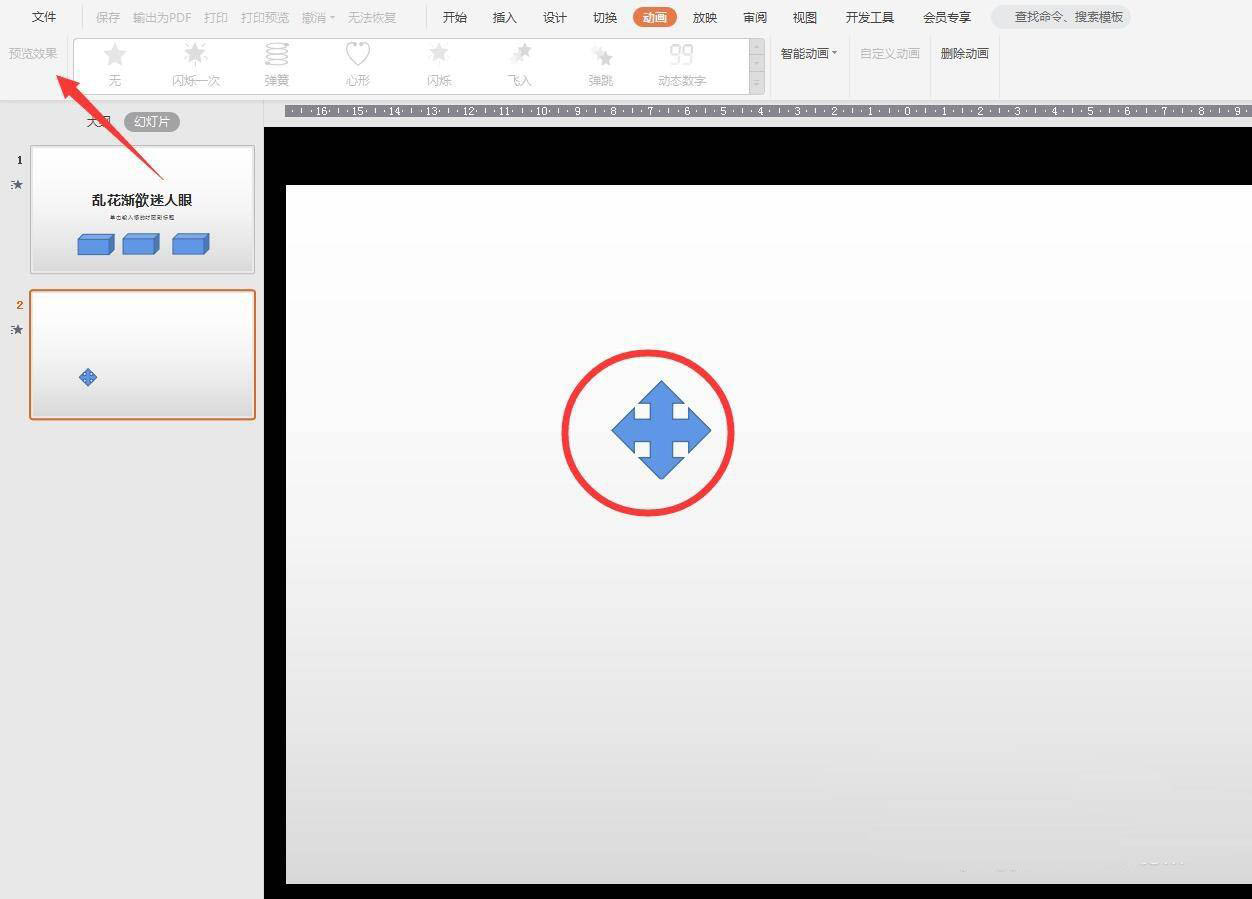
Task: Click the search commands and templates field
Action: (x=1068, y=17)
